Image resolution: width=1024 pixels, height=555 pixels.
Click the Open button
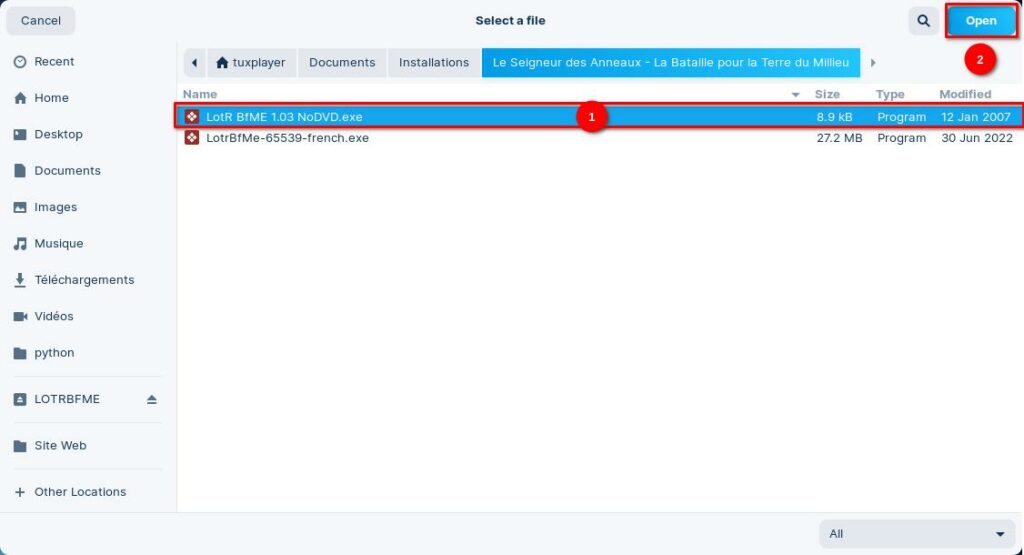(980, 21)
